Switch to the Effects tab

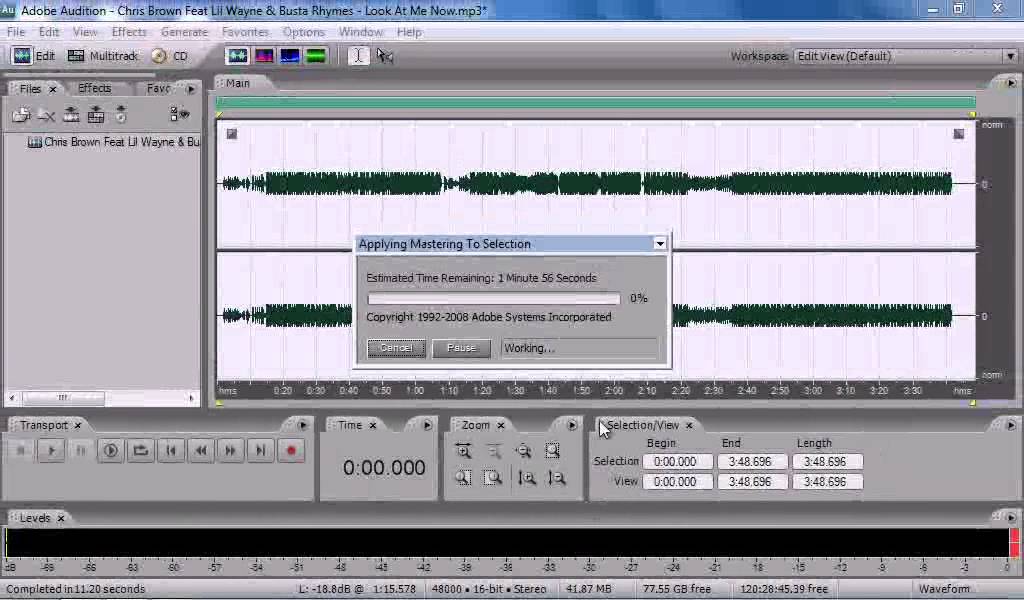click(95, 88)
